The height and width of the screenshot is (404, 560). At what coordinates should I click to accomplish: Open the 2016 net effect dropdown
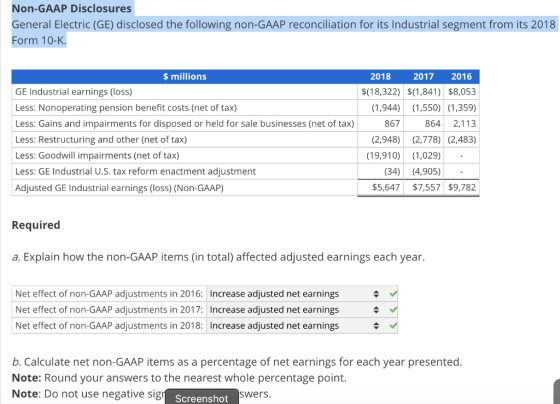pos(294,294)
